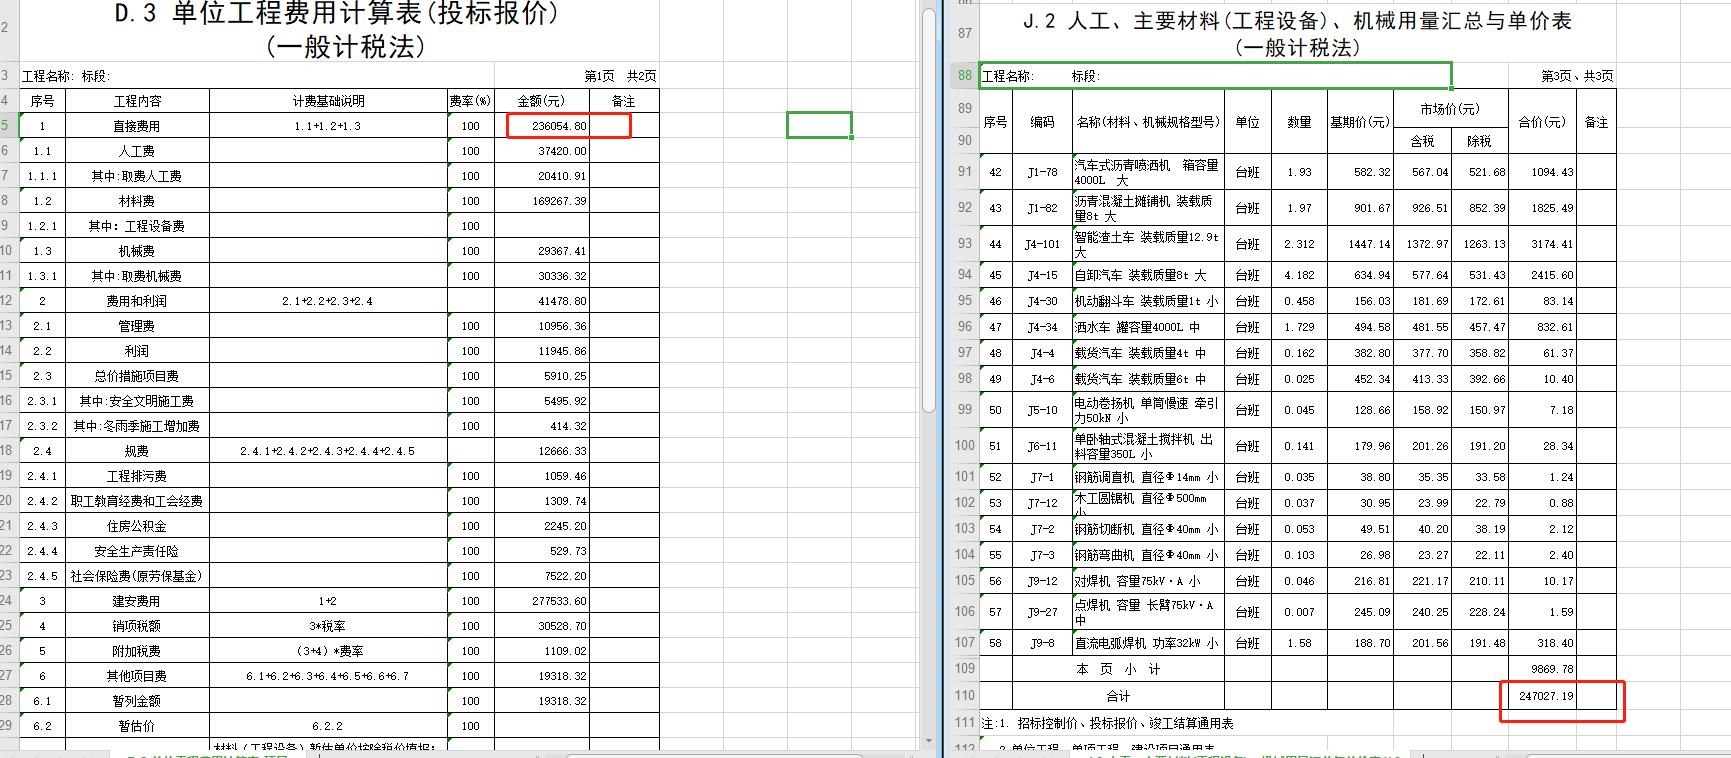Click the 机械费 cell

[x=137, y=251]
